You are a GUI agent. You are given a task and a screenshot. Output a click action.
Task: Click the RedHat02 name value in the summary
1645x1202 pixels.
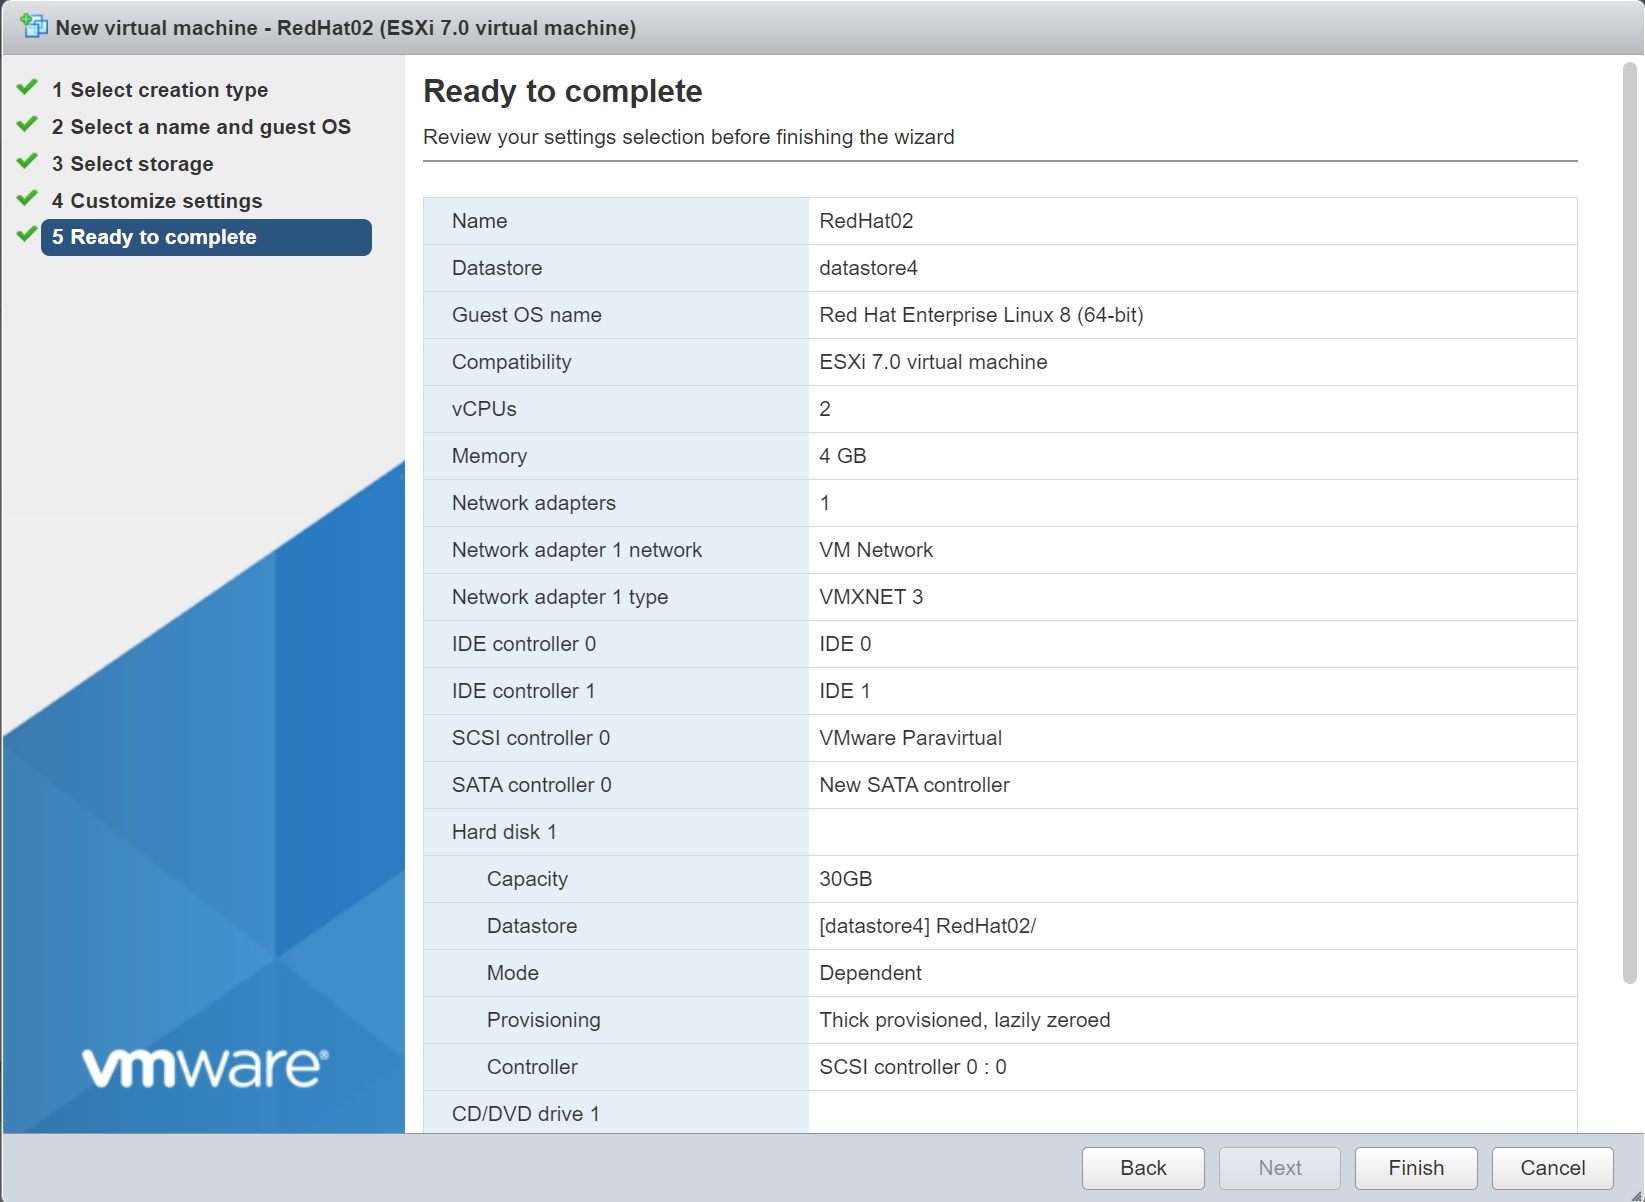(x=866, y=221)
